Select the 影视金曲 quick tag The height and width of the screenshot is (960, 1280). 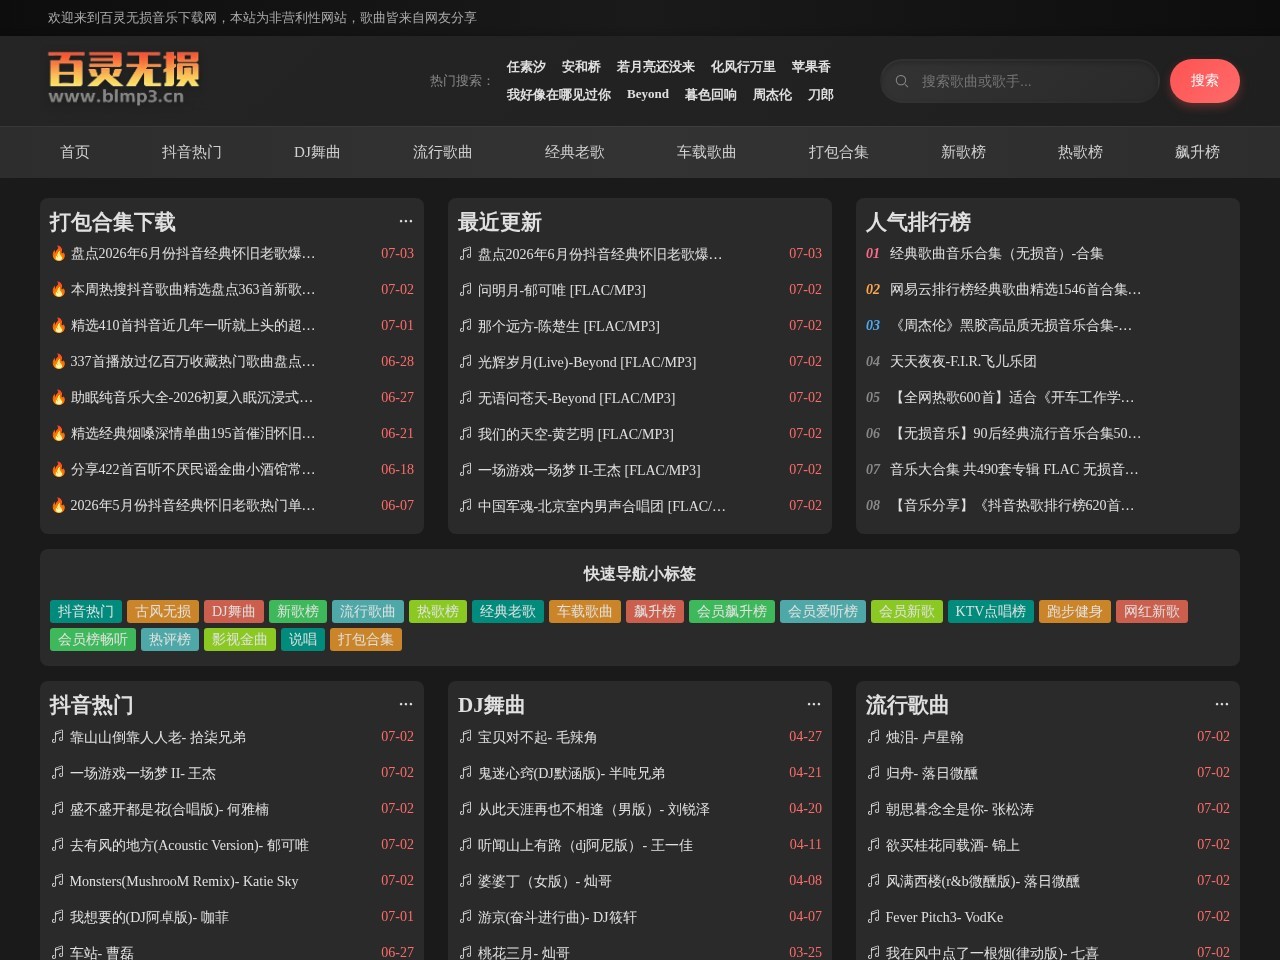point(240,639)
